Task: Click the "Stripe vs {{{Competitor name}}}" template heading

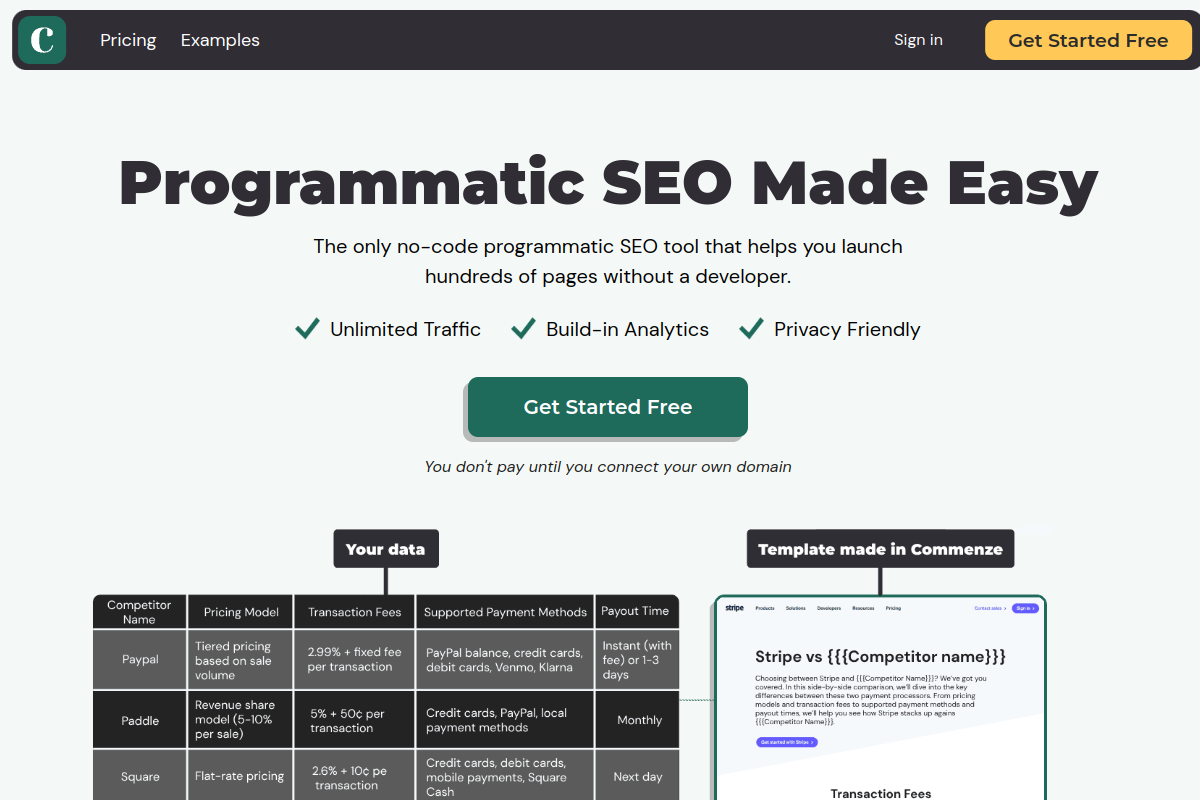Action: tap(880, 657)
